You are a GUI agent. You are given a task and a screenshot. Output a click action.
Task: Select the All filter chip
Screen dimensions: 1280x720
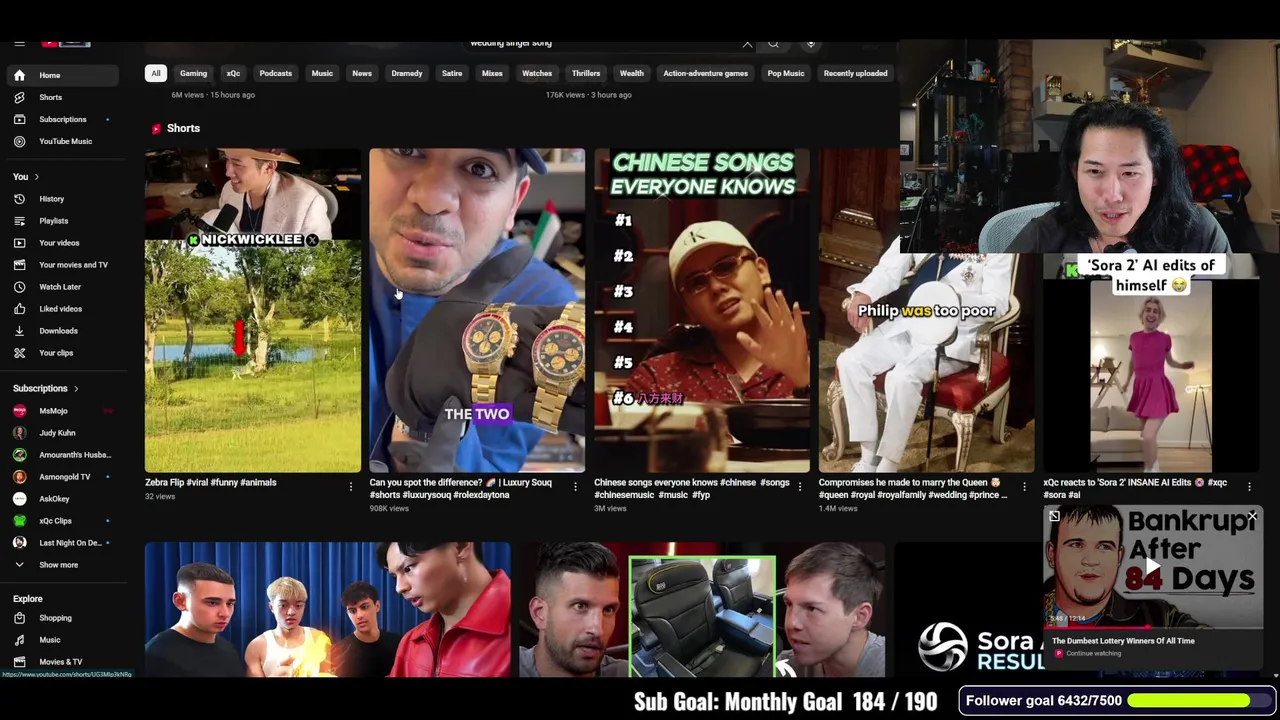point(156,73)
